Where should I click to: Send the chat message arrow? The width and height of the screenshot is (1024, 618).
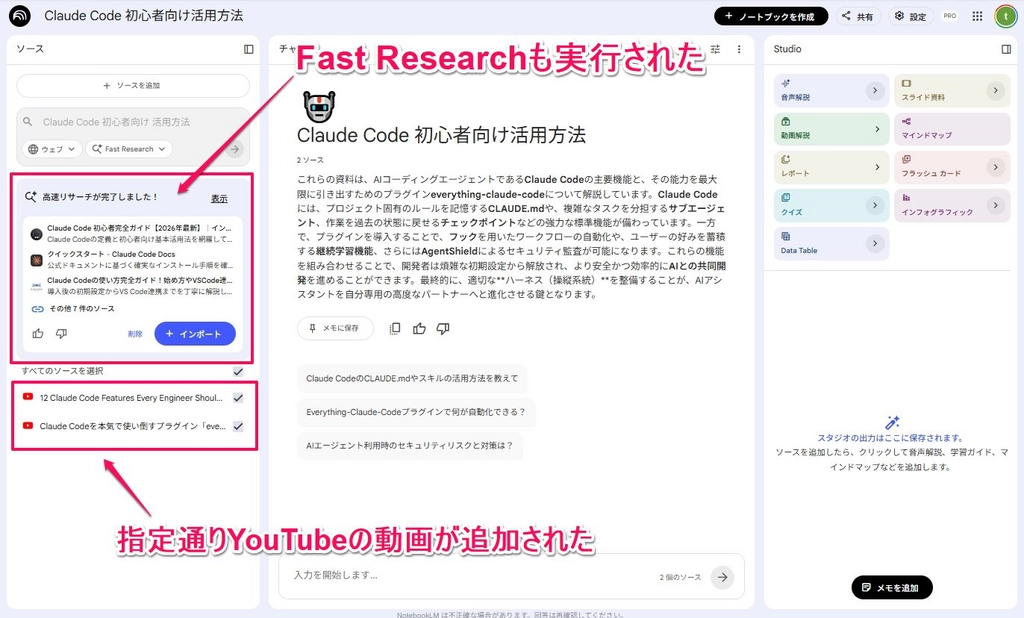click(x=722, y=577)
